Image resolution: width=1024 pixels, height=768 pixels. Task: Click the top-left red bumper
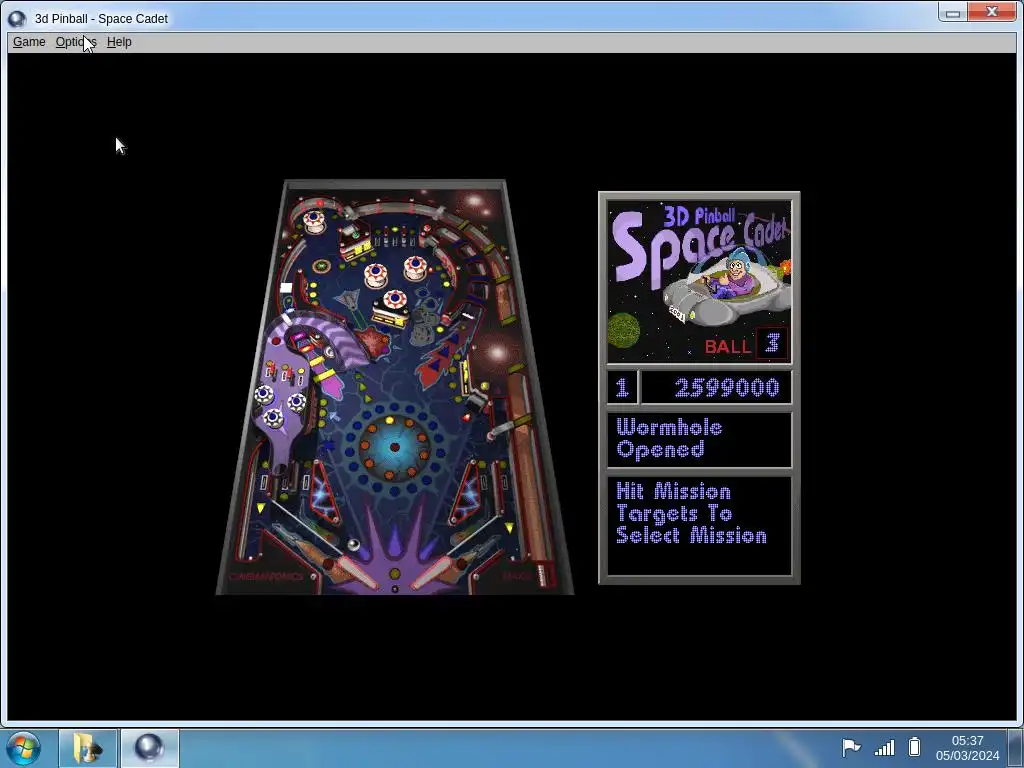[314, 221]
